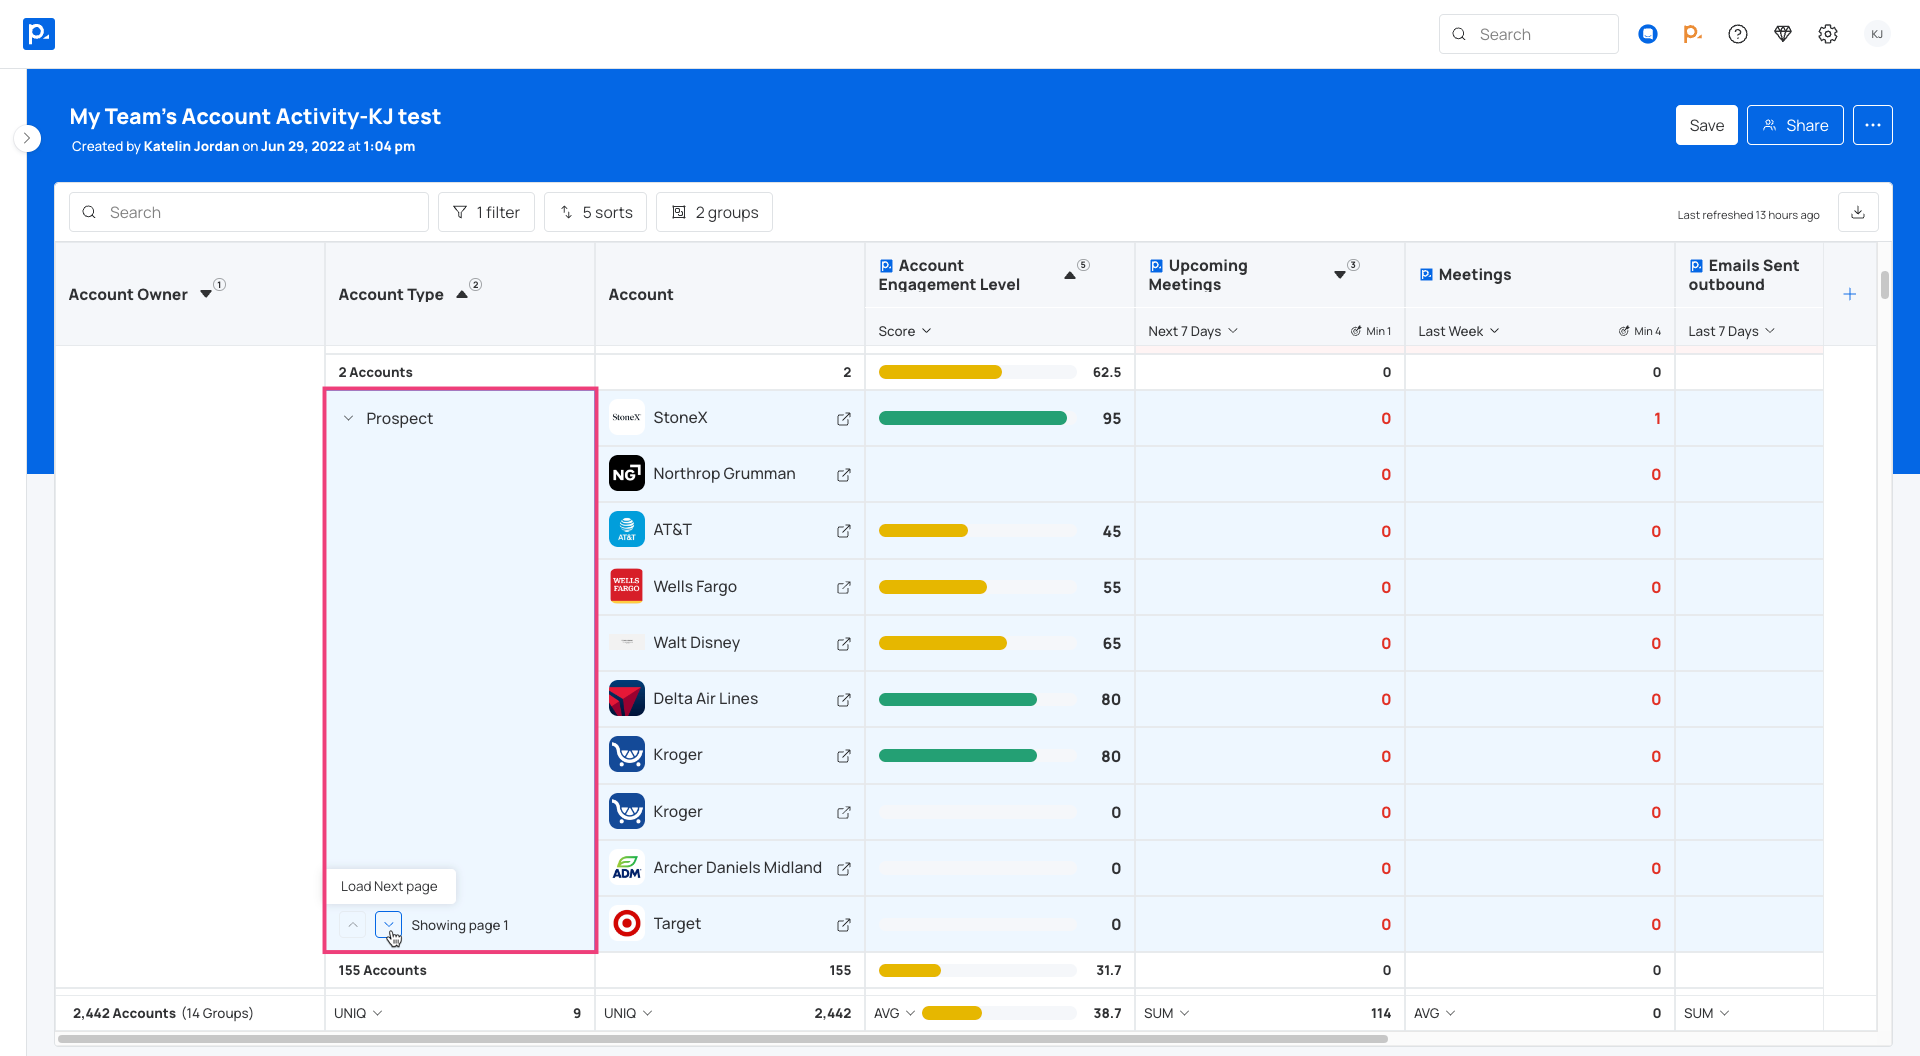This screenshot has height=1056, width=1920.
Task: Click the plus add column icon
Action: (x=1850, y=294)
